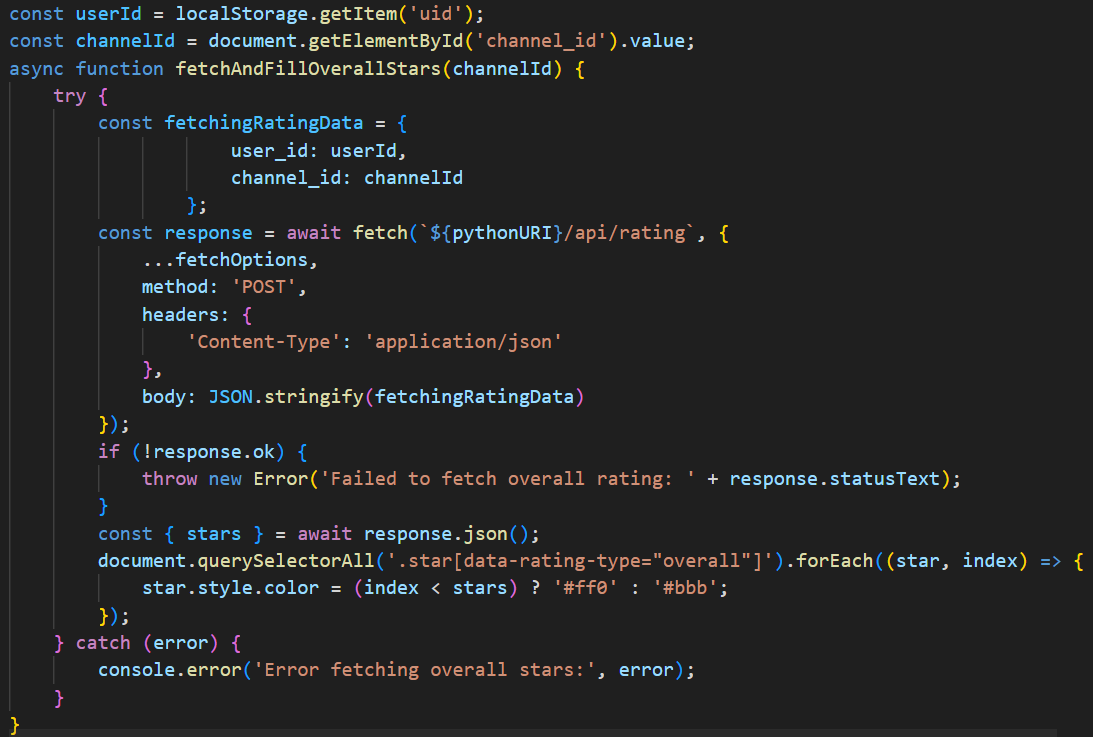Click document.querySelectorAll call
Viewport: 1093px width, 737px height.
[x=236, y=561]
